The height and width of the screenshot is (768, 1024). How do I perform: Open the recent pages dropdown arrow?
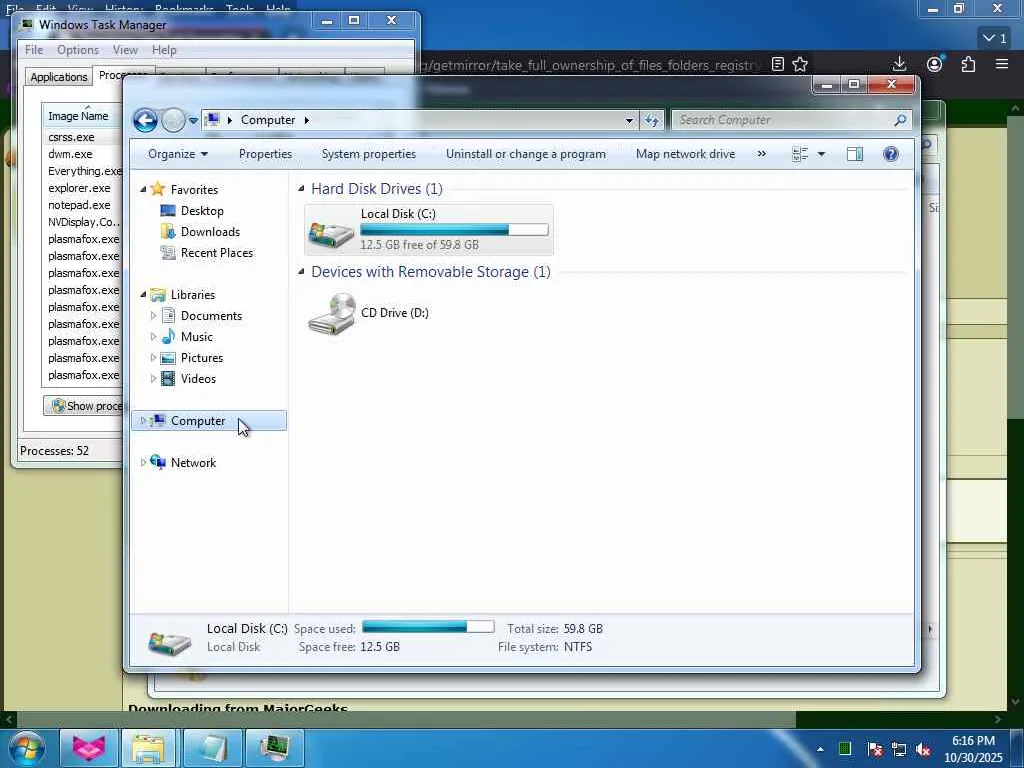click(x=193, y=120)
